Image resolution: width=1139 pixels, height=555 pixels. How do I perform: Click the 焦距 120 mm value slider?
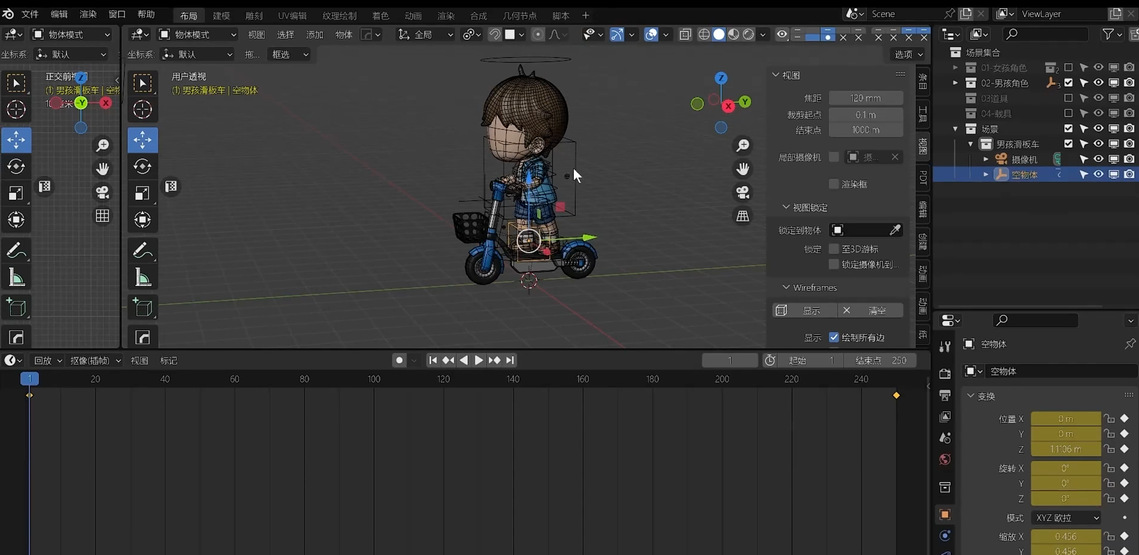(x=866, y=98)
